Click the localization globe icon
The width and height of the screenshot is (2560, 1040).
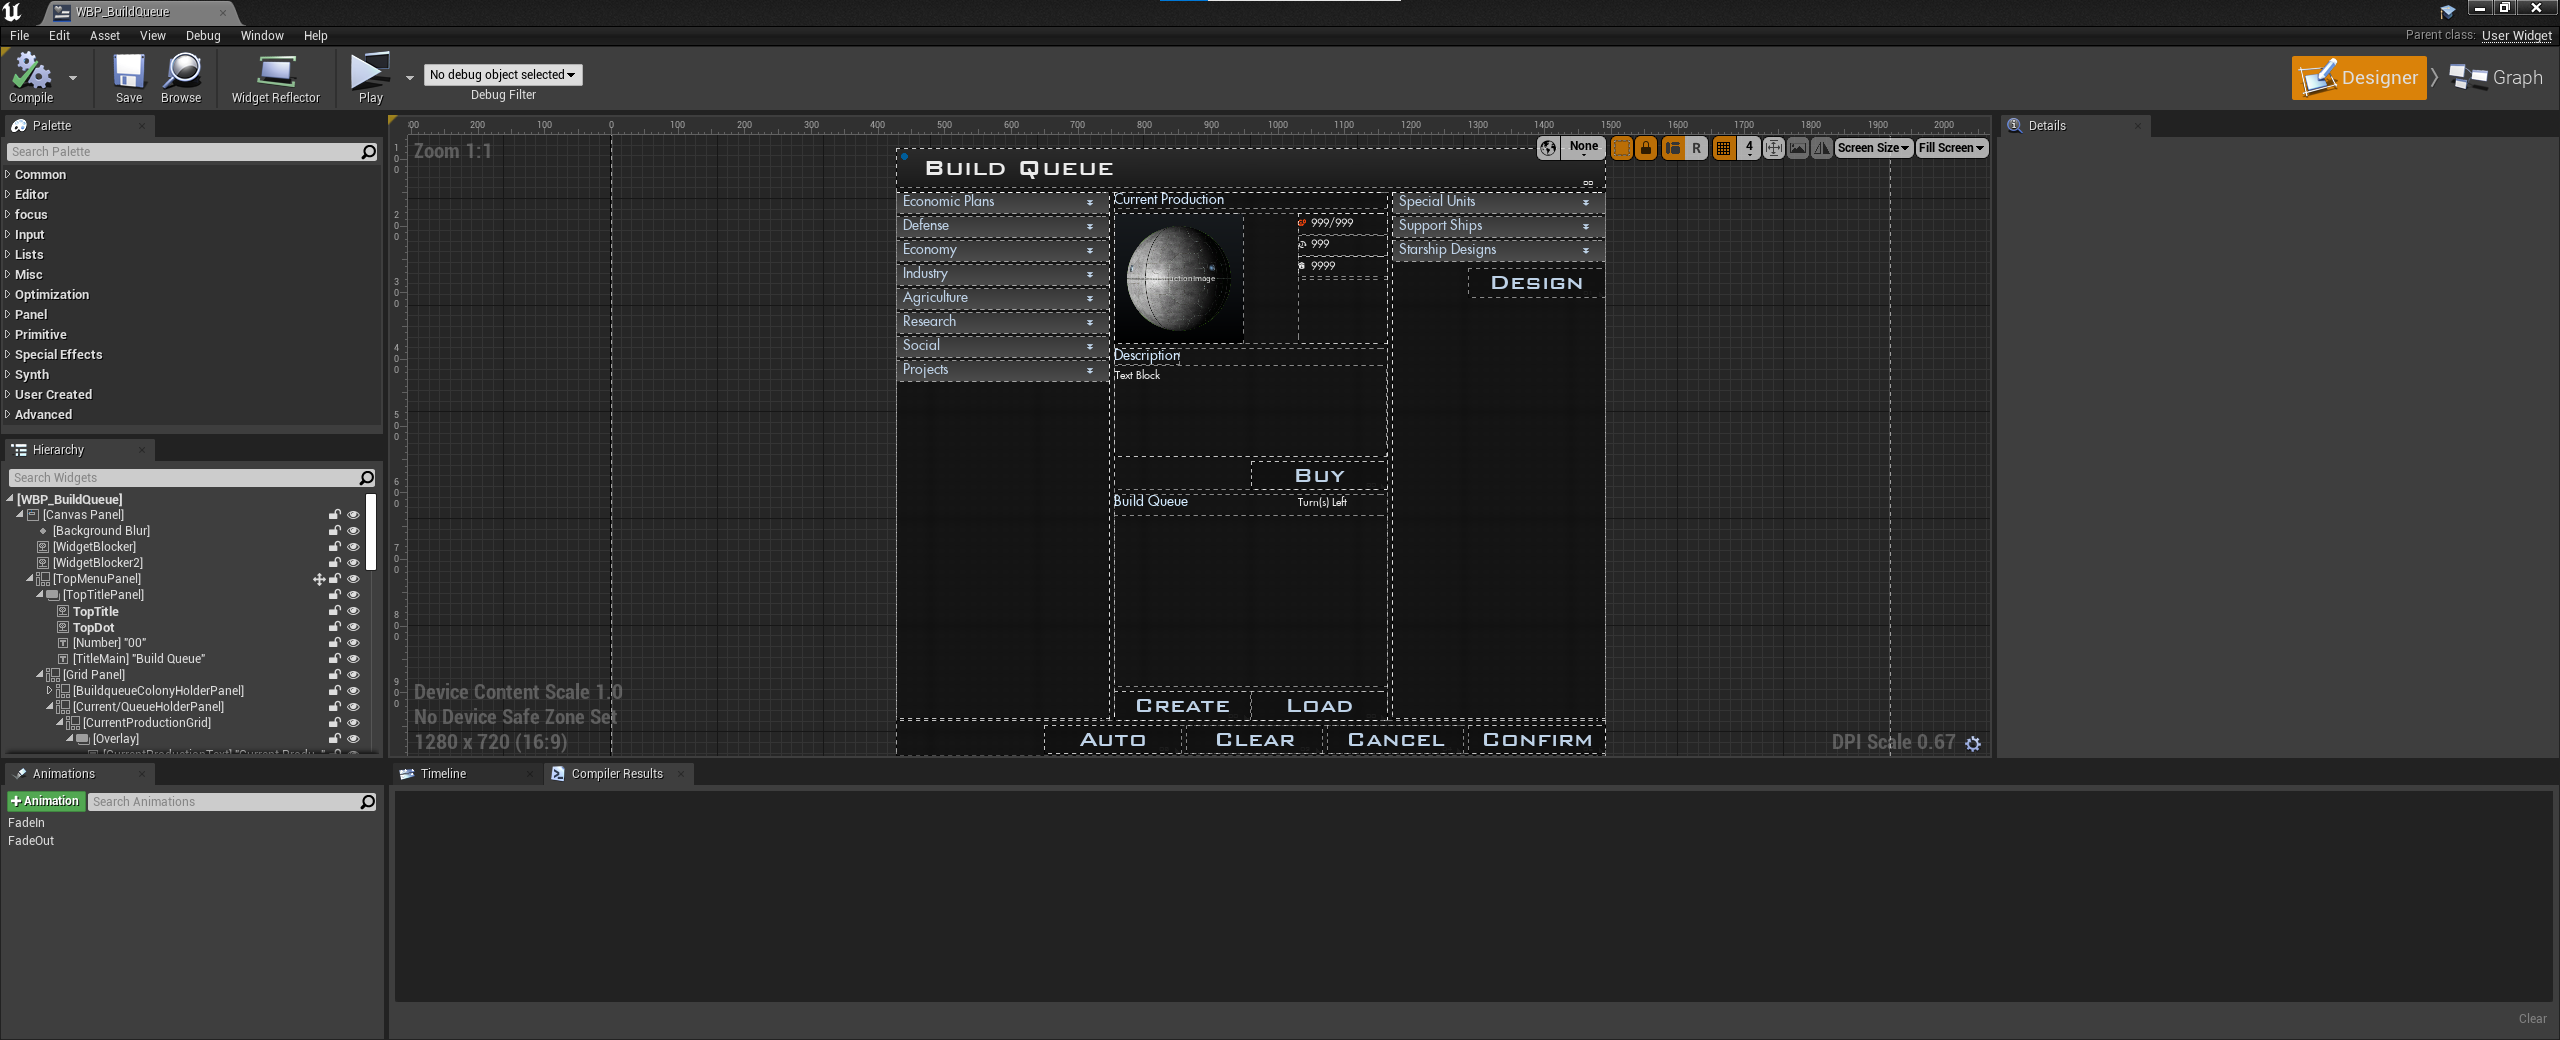coord(1548,148)
